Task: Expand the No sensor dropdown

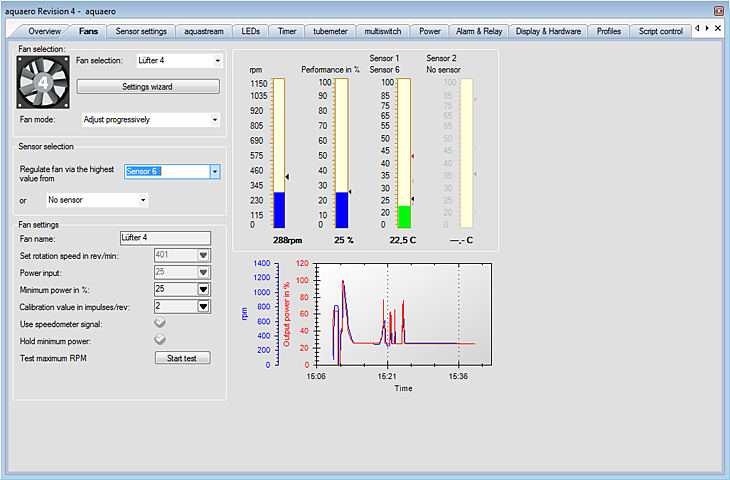Action: click(x=143, y=200)
